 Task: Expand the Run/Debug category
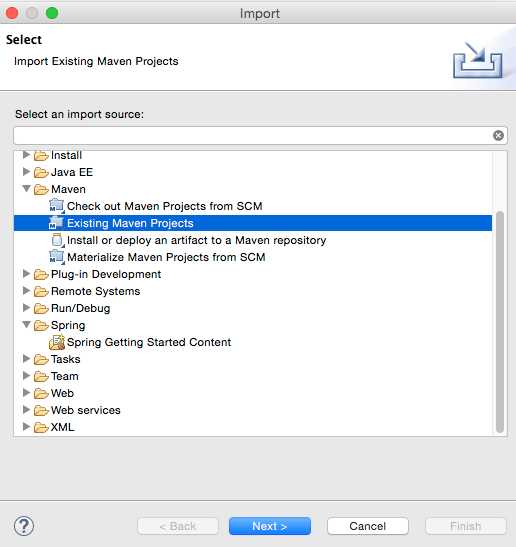(26, 308)
